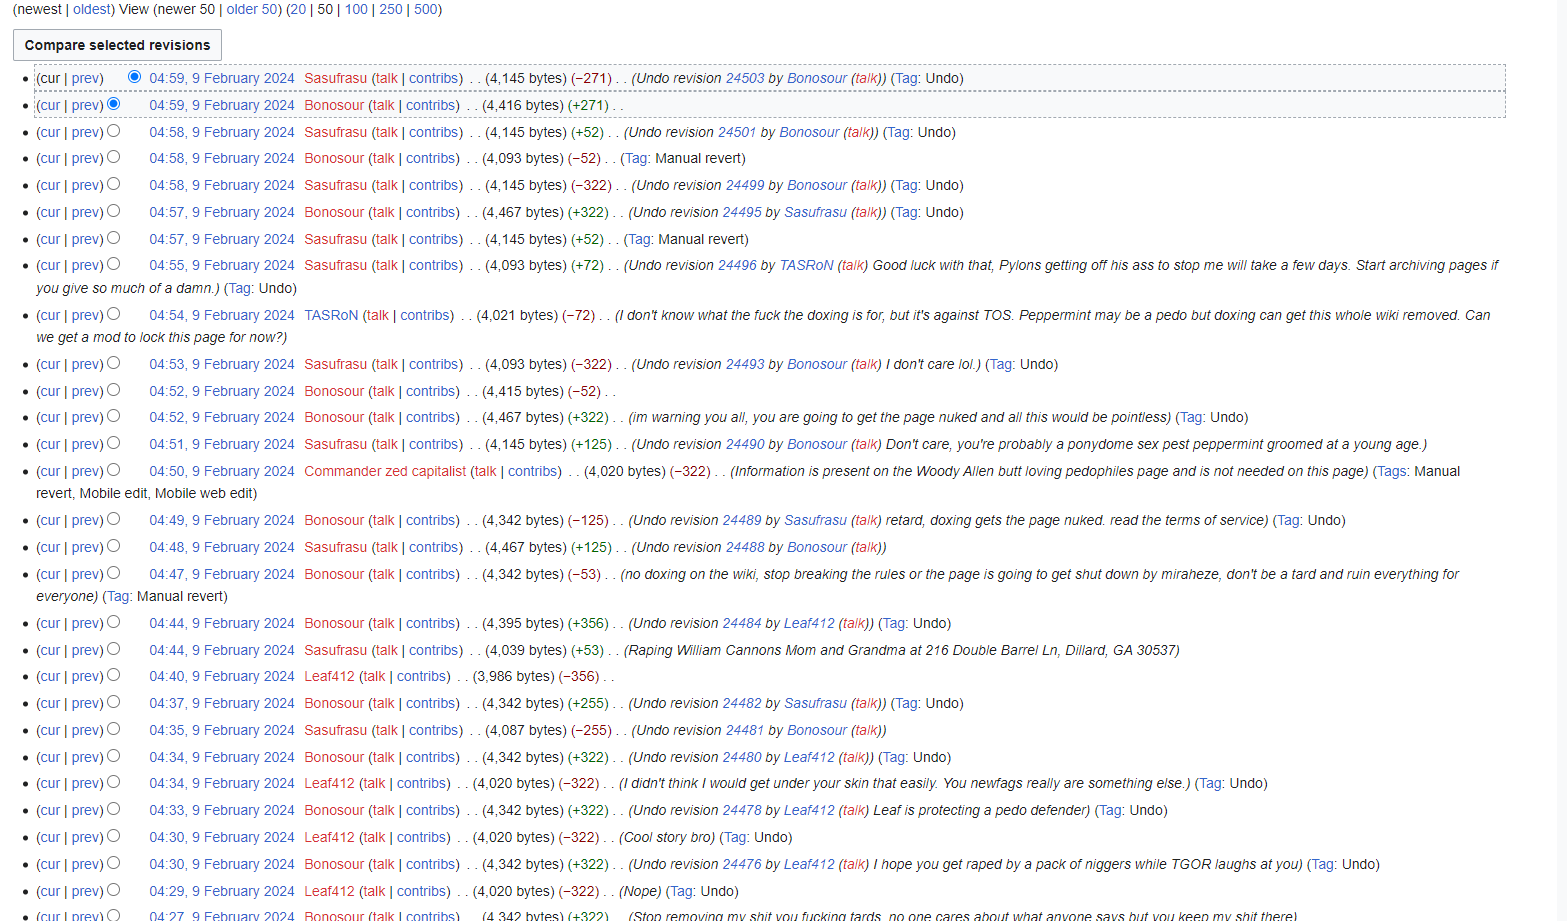This screenshot has width=1567, height=921.
Task: Open revision 24476 link
Action: (742, 864)
